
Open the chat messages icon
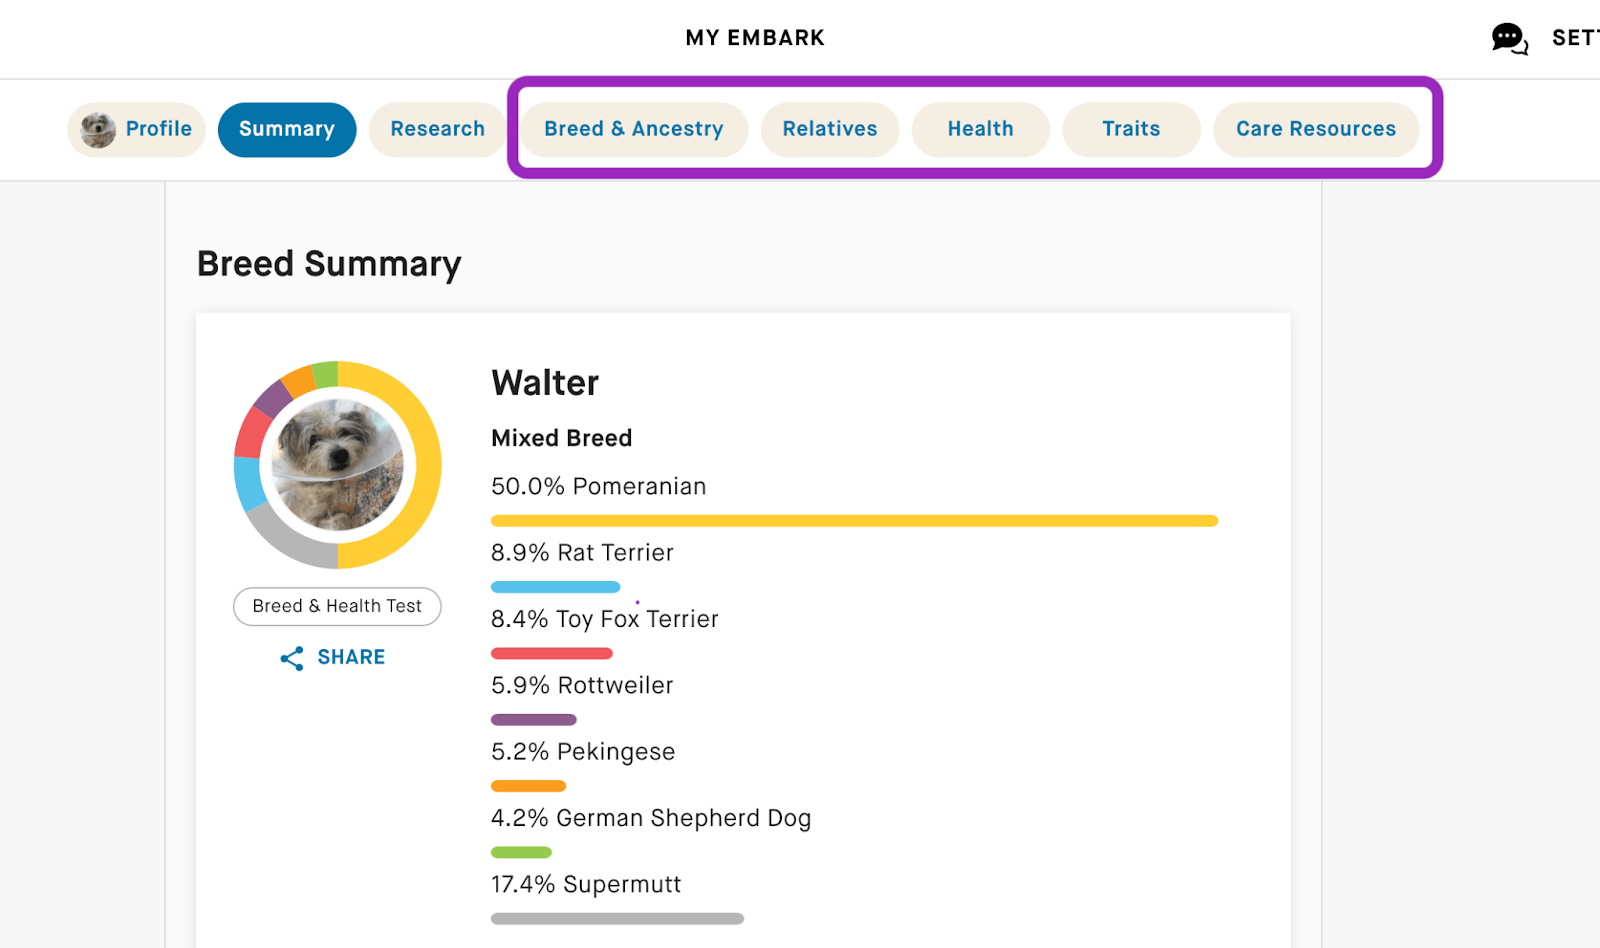[1508, 39]
